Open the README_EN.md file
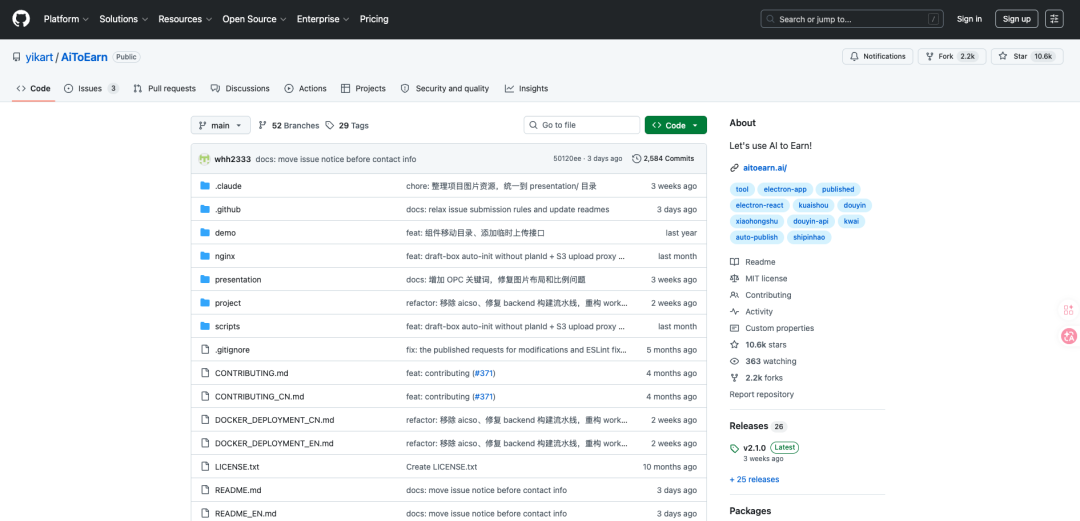1080x521 pixels. [246, 514]
